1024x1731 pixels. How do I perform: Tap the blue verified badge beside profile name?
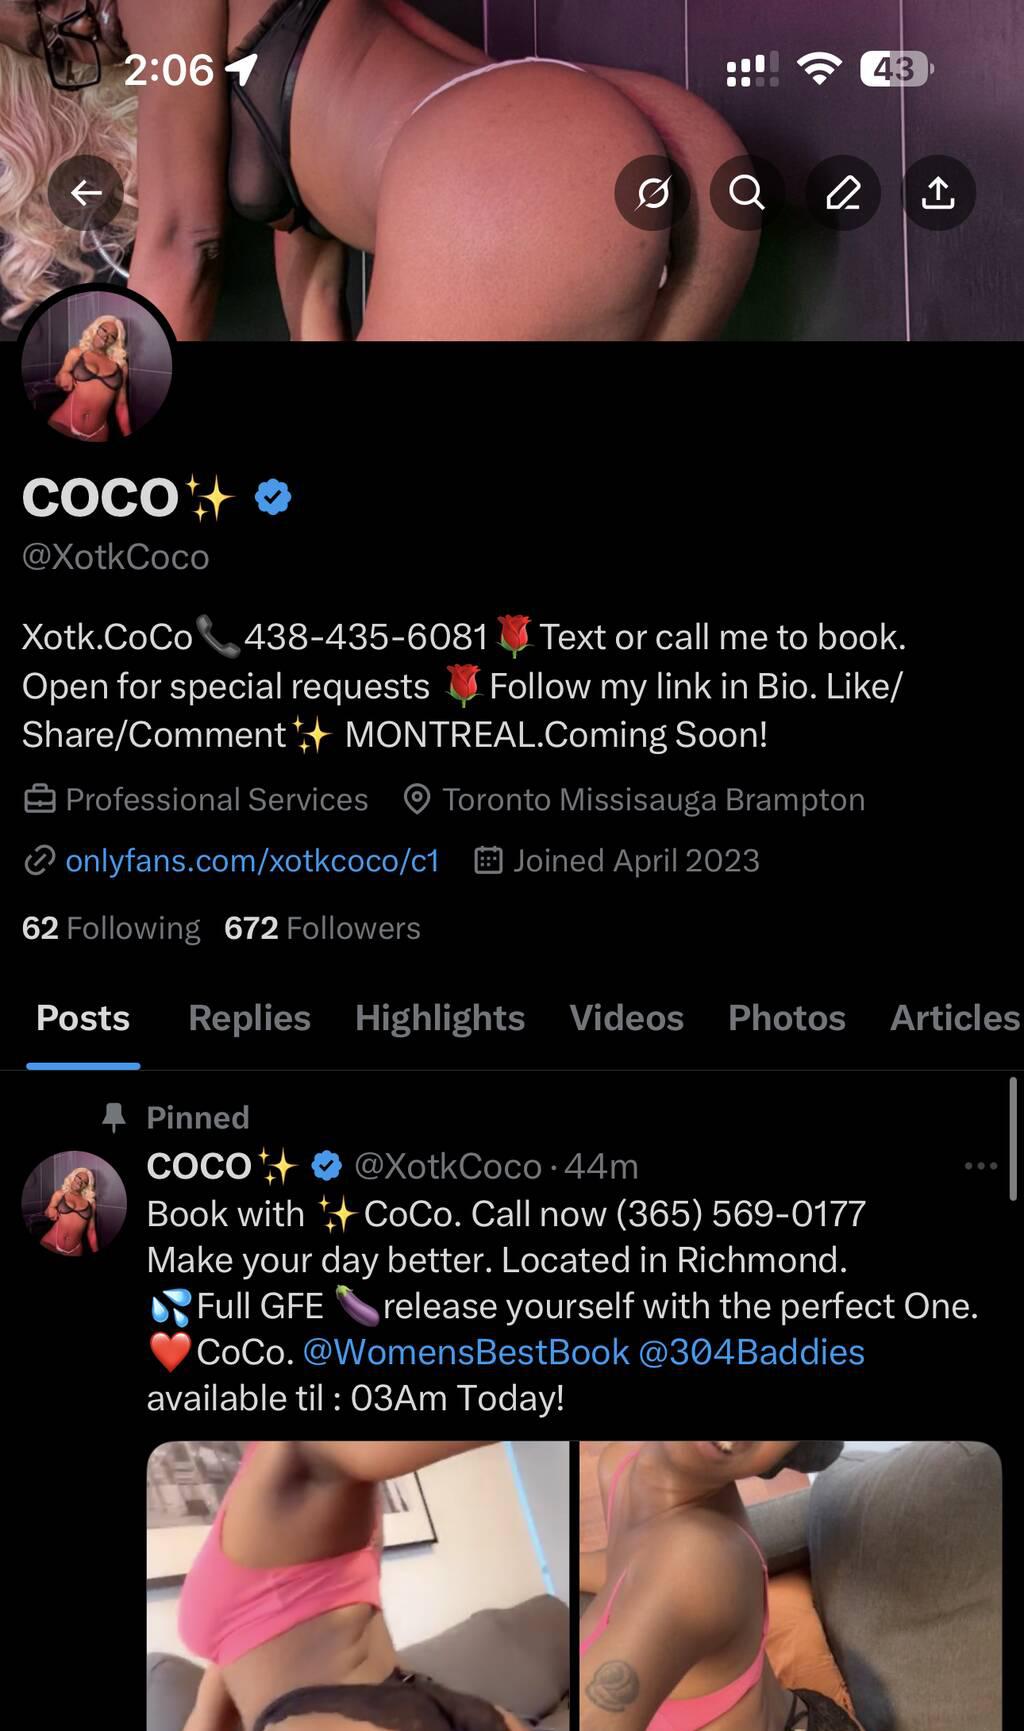click(x=273, y=497)
